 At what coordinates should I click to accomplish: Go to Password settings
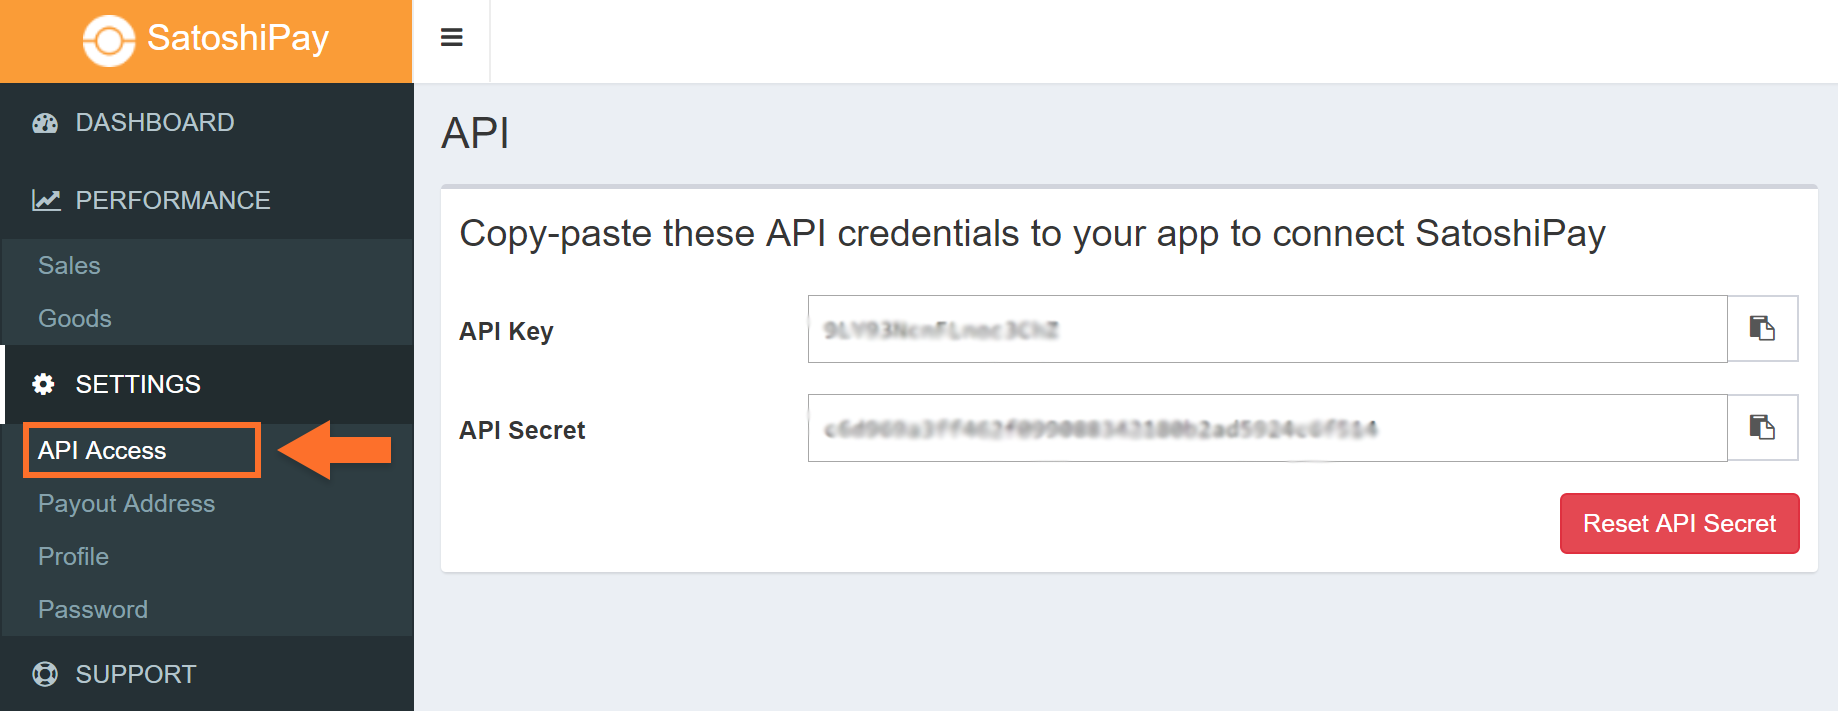[x=93, y=609]
